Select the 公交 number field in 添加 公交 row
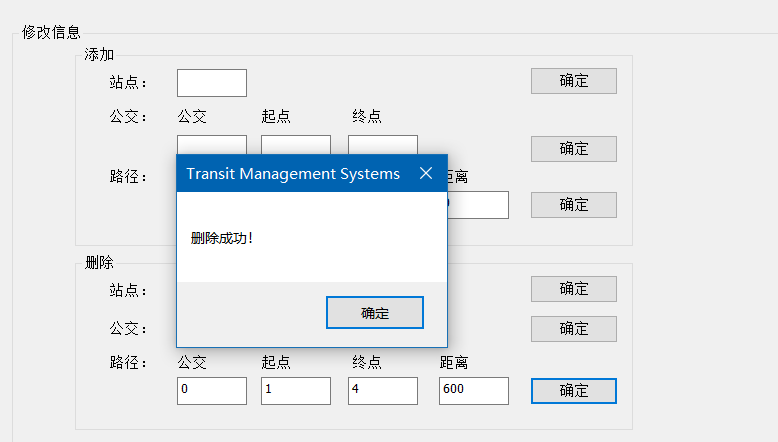The image size is (778, 442). coord(212,145)
